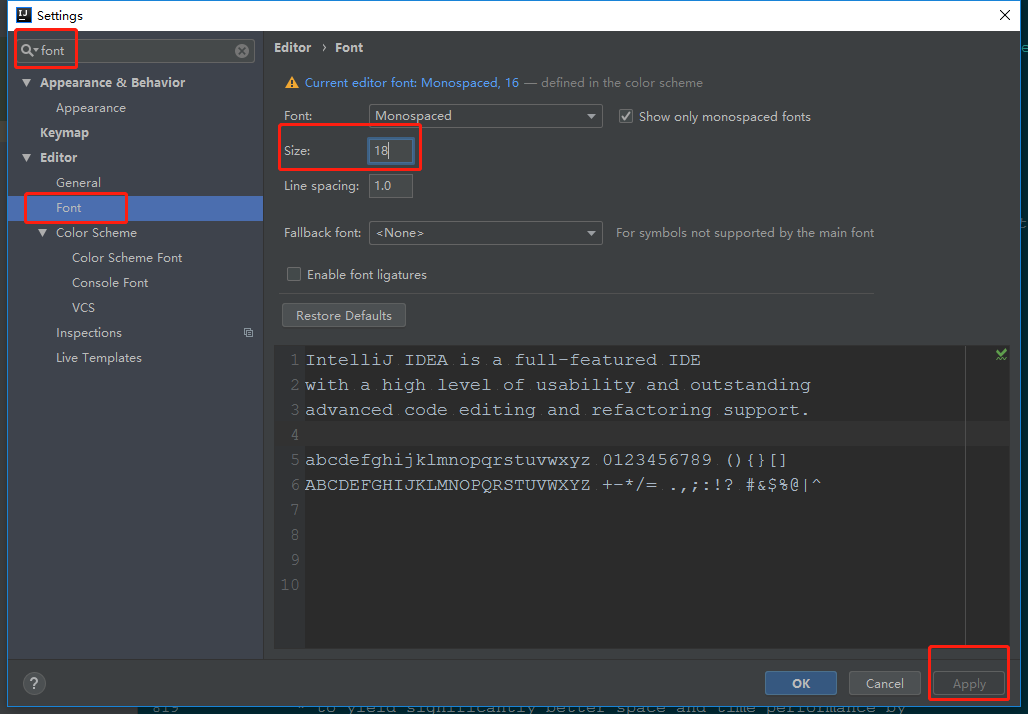The image size is (1028, 714).
Task: Click the search magnifier icon
Action: point(28,50)
